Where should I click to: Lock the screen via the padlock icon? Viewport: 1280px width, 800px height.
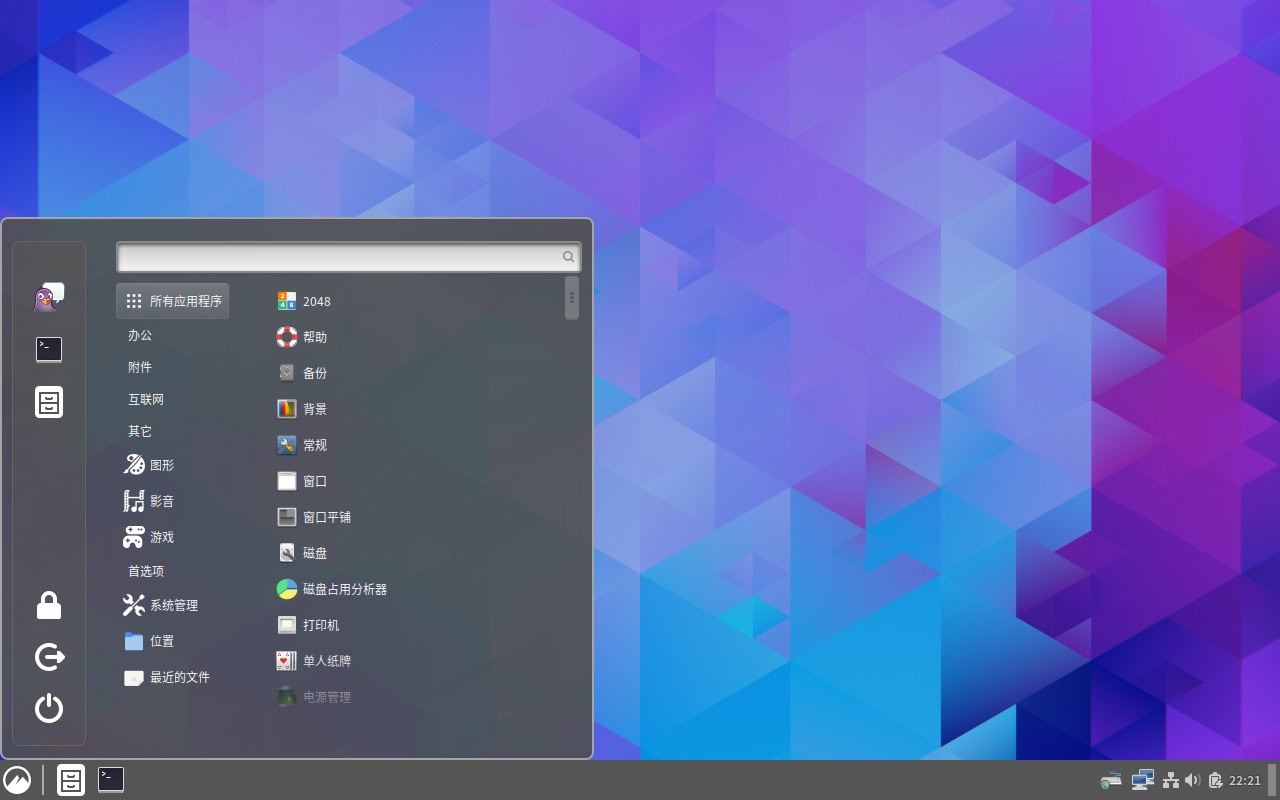point(49,605)
